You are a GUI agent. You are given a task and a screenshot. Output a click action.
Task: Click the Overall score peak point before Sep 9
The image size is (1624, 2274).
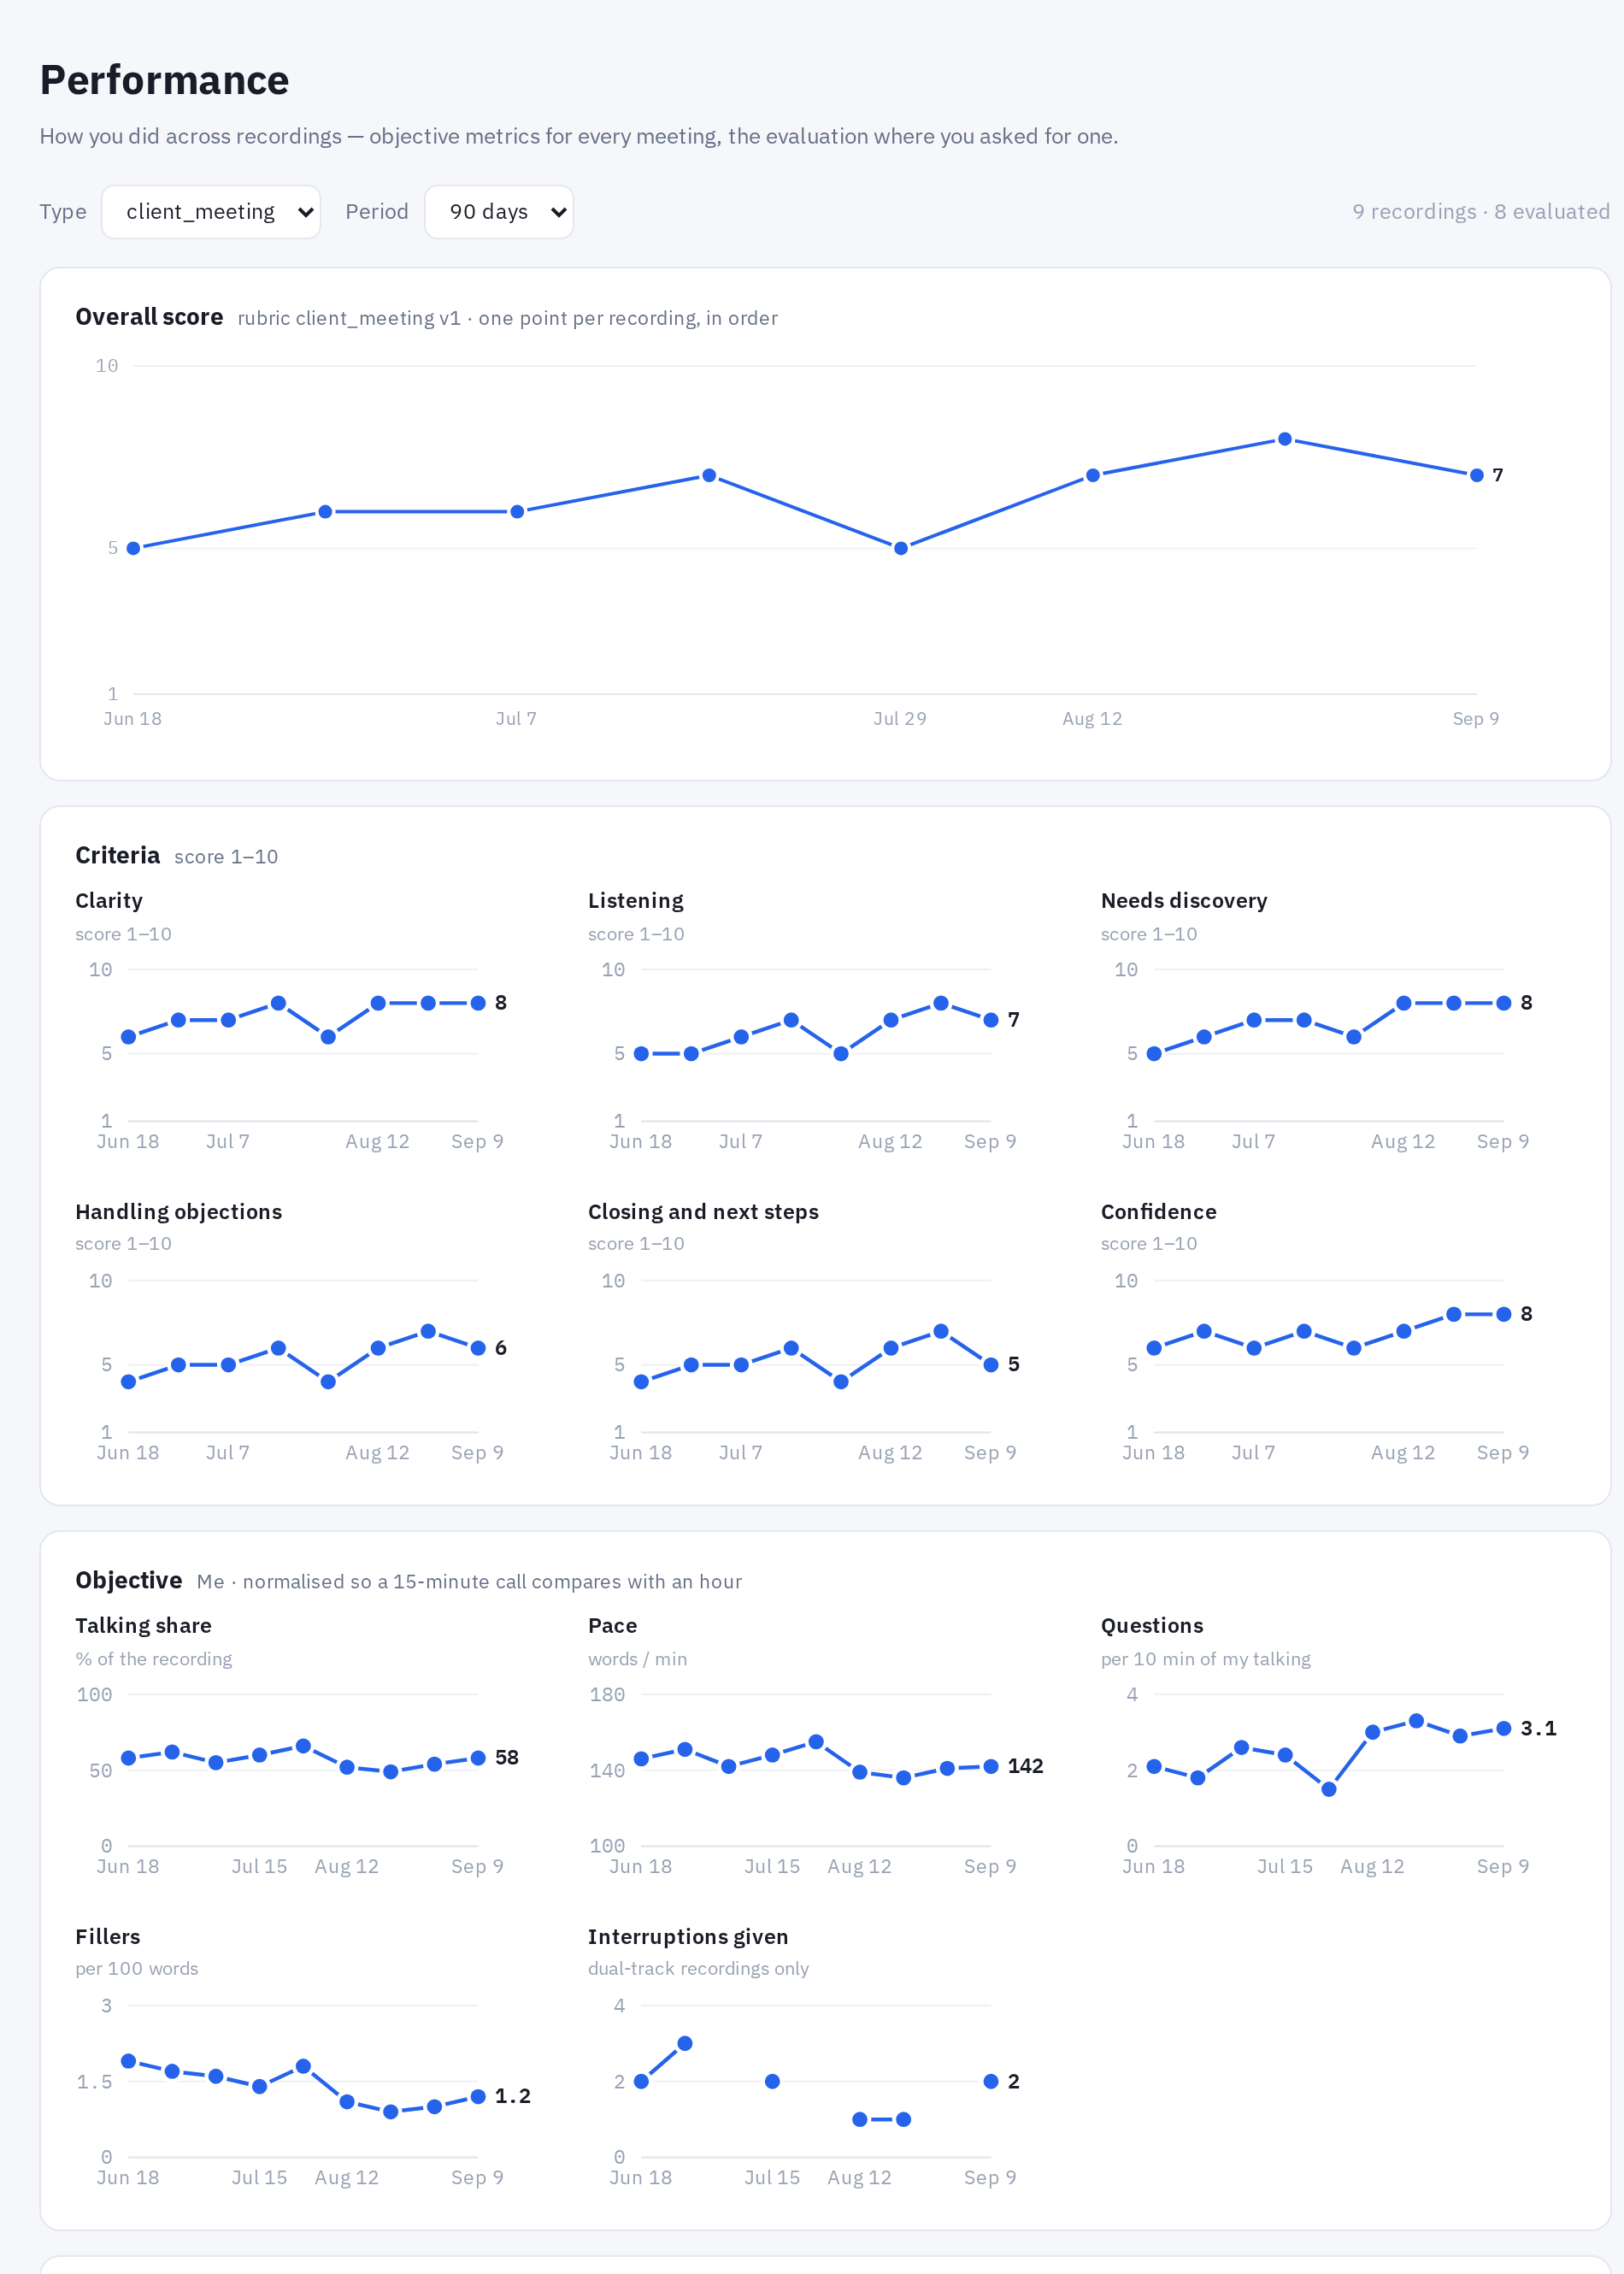[x=1285, y=439]
